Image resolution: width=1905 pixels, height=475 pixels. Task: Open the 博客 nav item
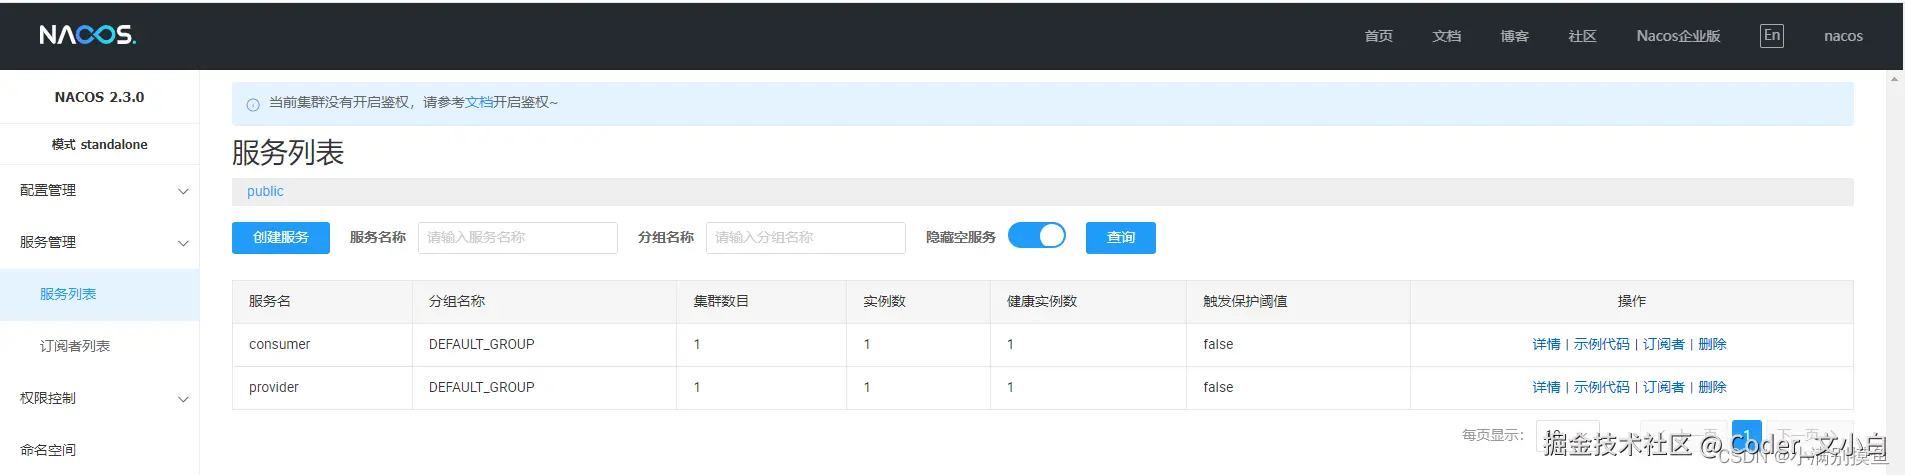pos(1515,36)
